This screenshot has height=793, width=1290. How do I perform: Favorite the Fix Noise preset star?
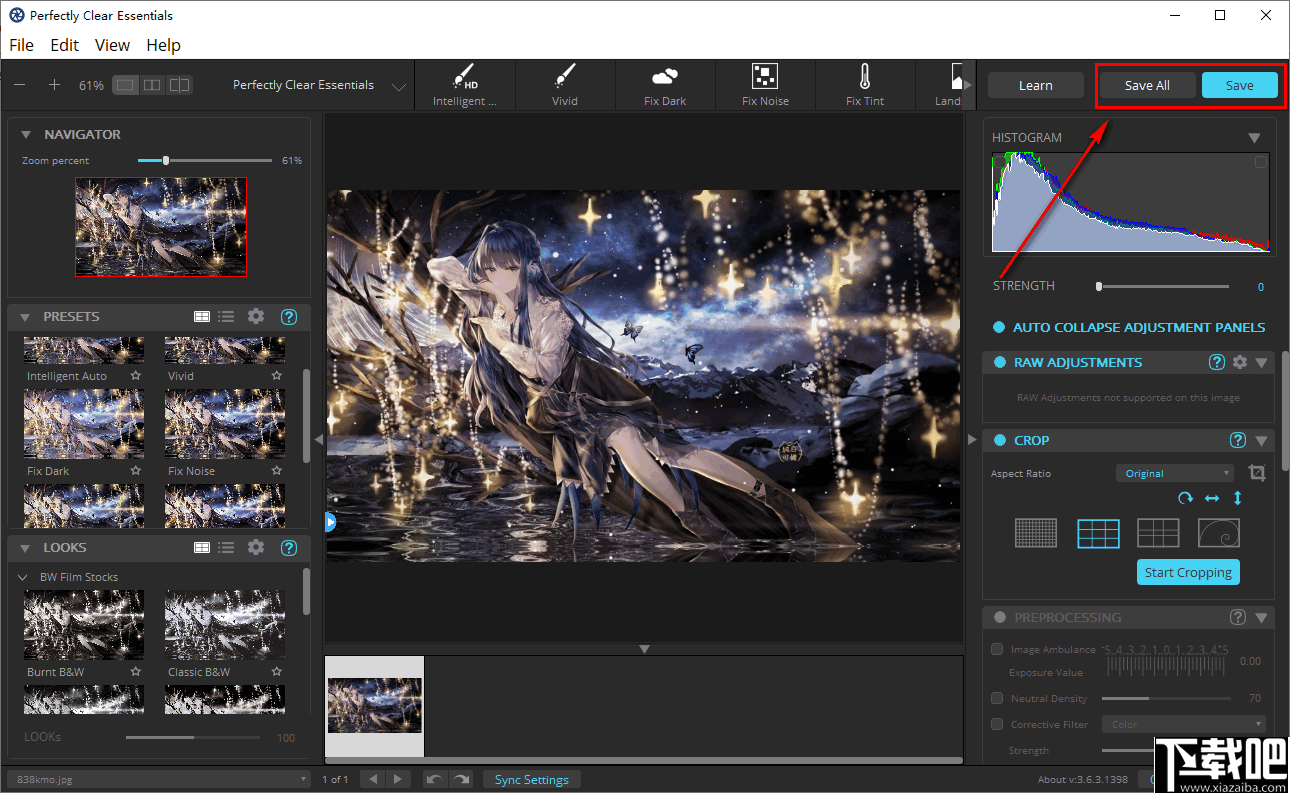276,471
